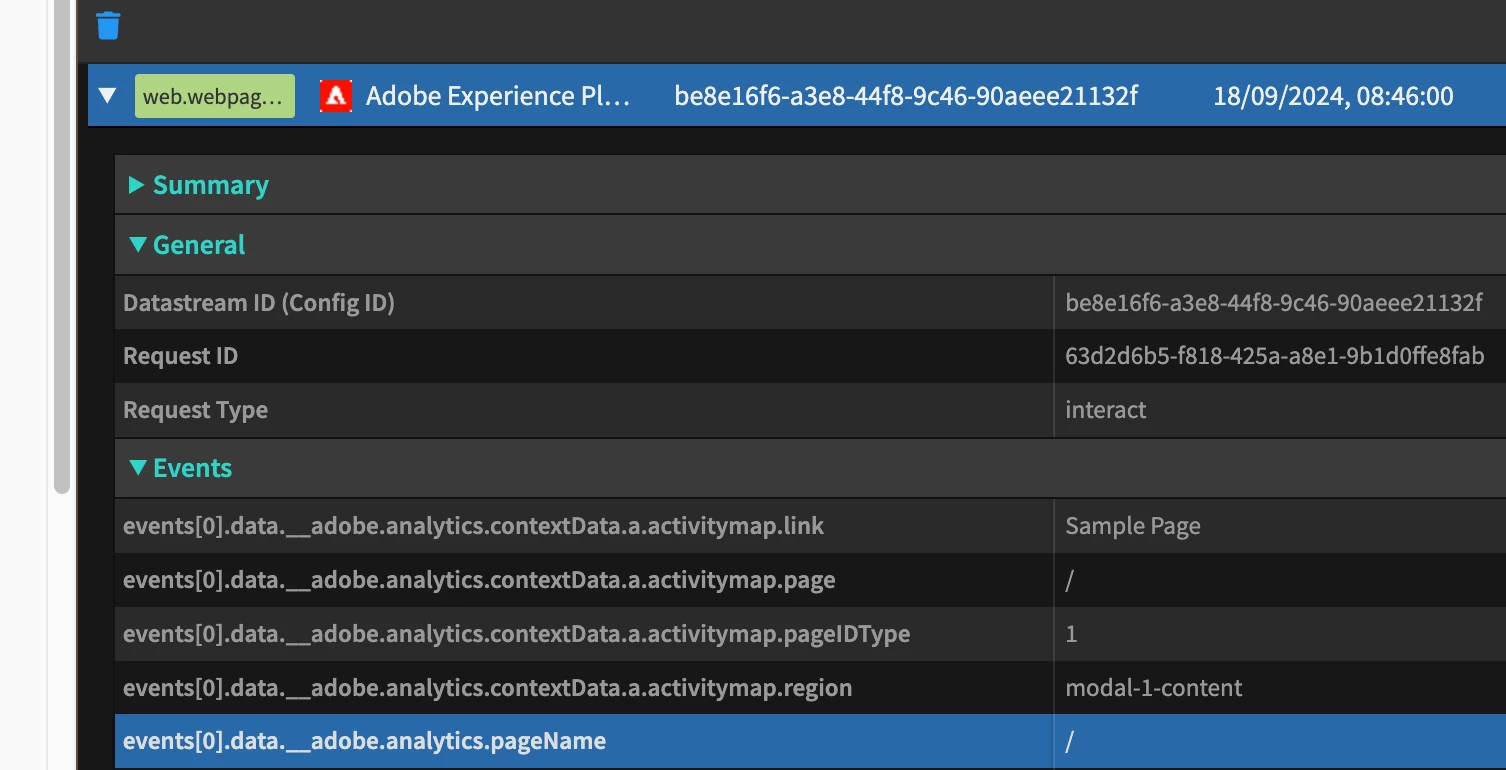The image size is (1506, 770).
Task: Select Datastream ID (Config ID) label
Action: point(259,303)
